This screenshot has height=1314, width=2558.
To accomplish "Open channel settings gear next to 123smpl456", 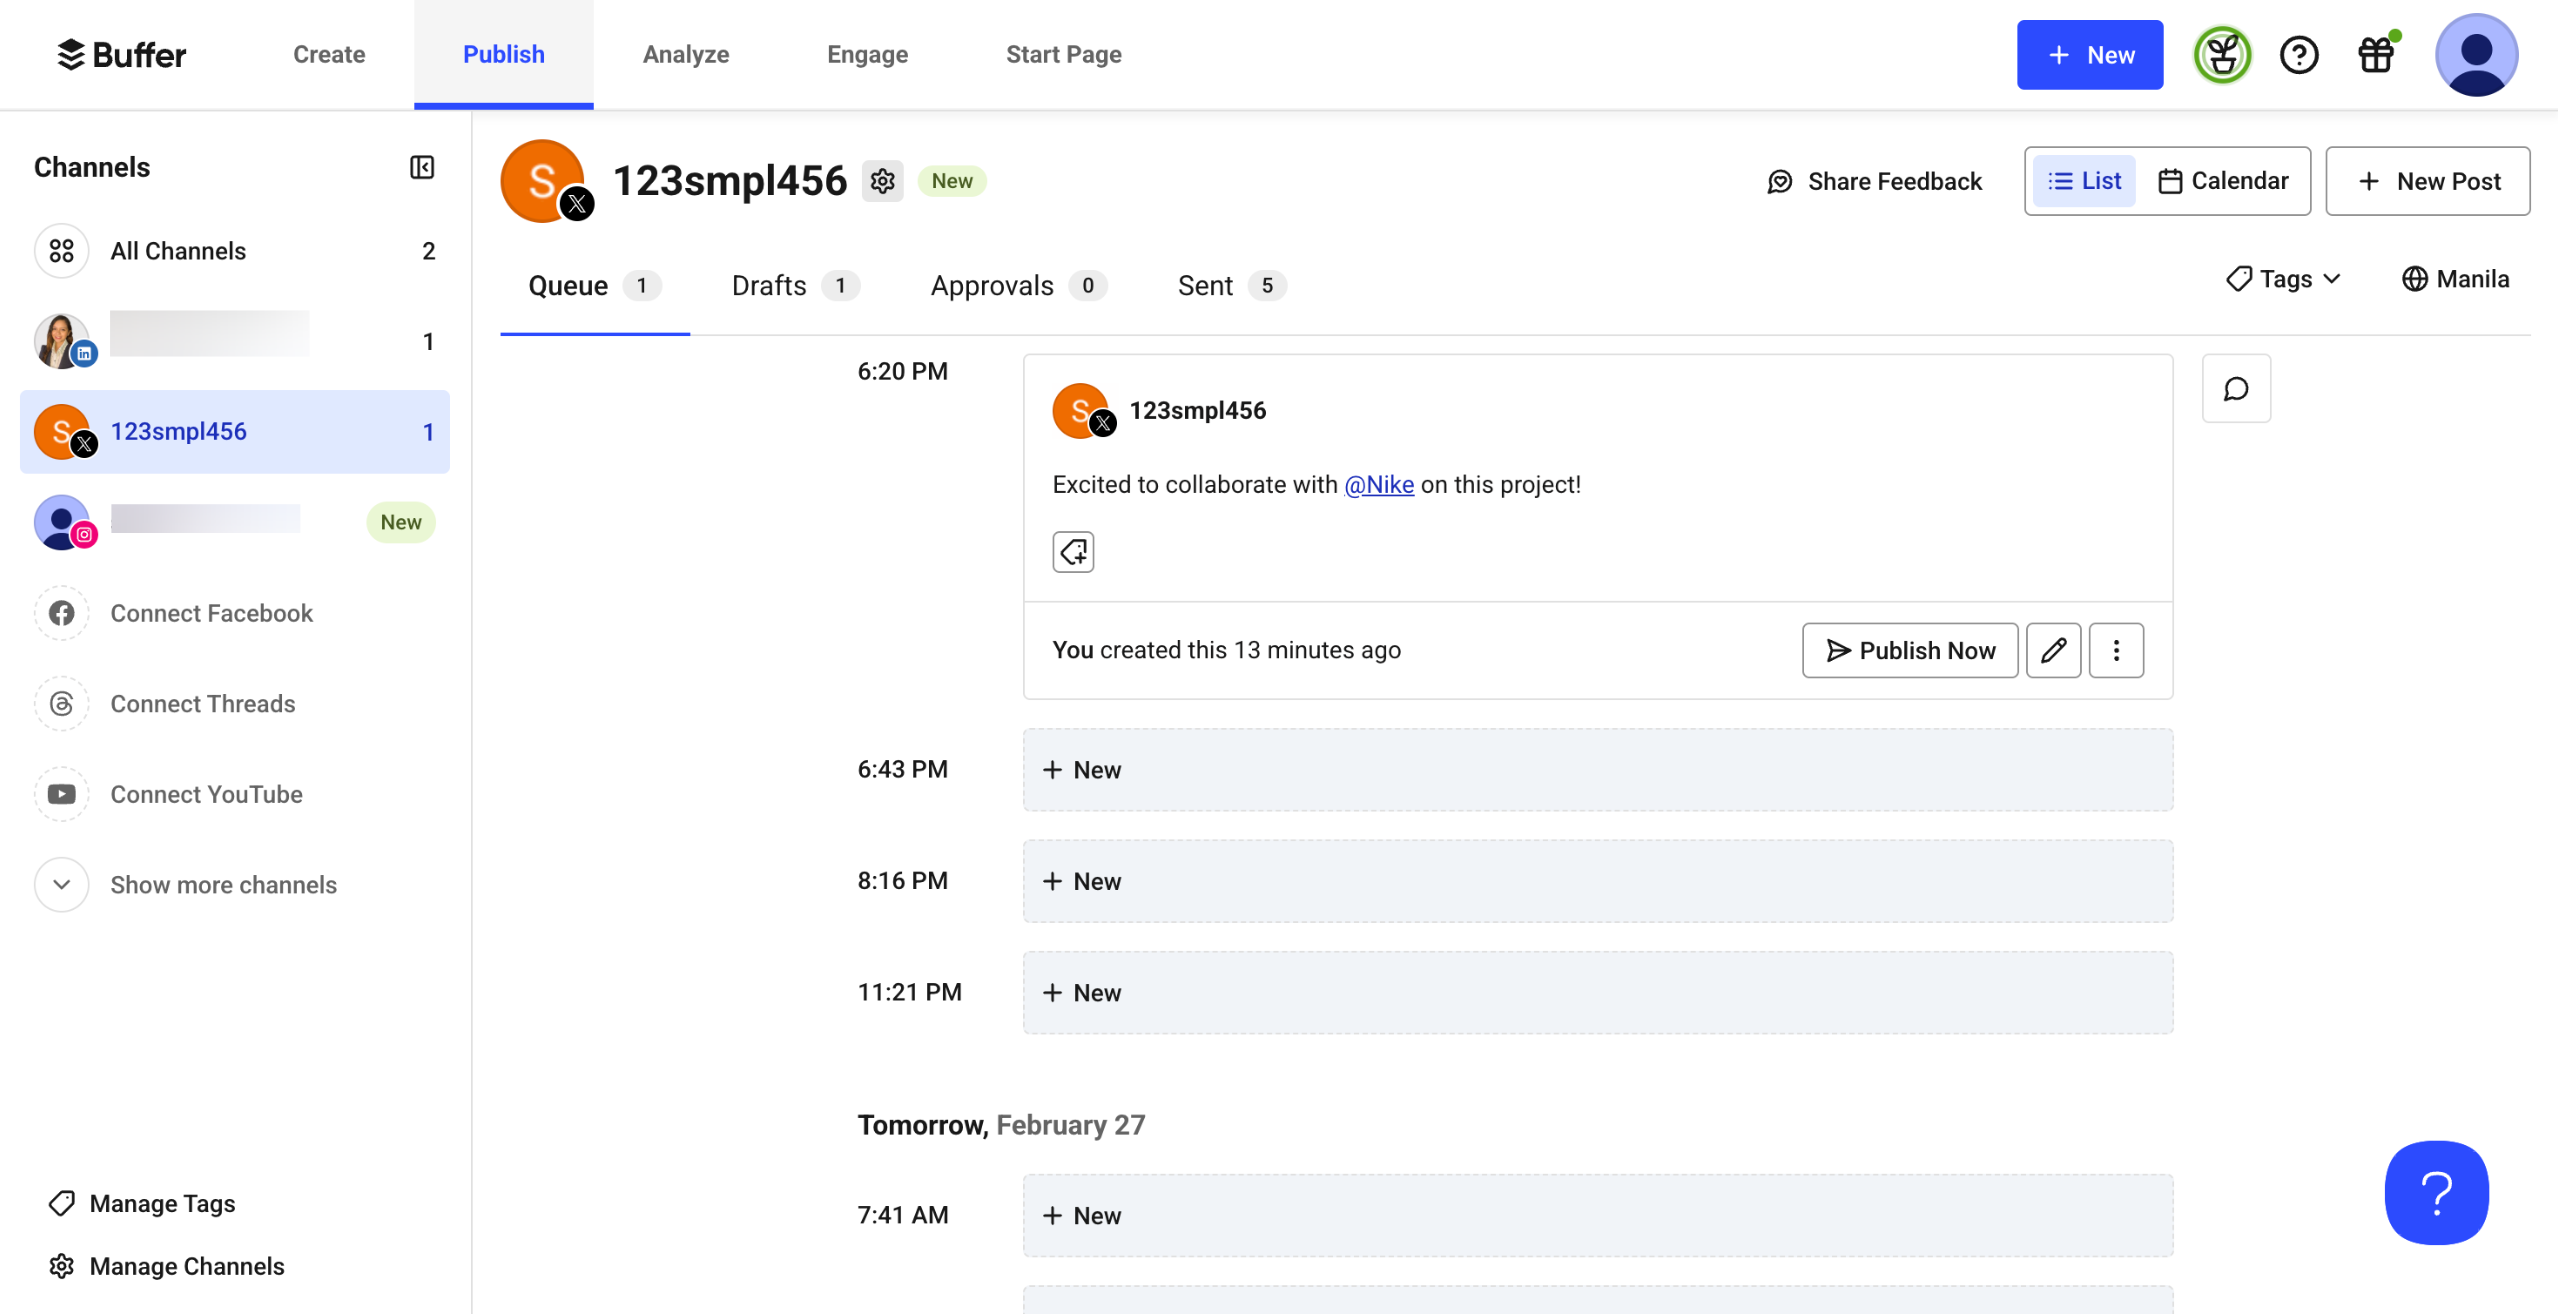I will tap(882, 181).
